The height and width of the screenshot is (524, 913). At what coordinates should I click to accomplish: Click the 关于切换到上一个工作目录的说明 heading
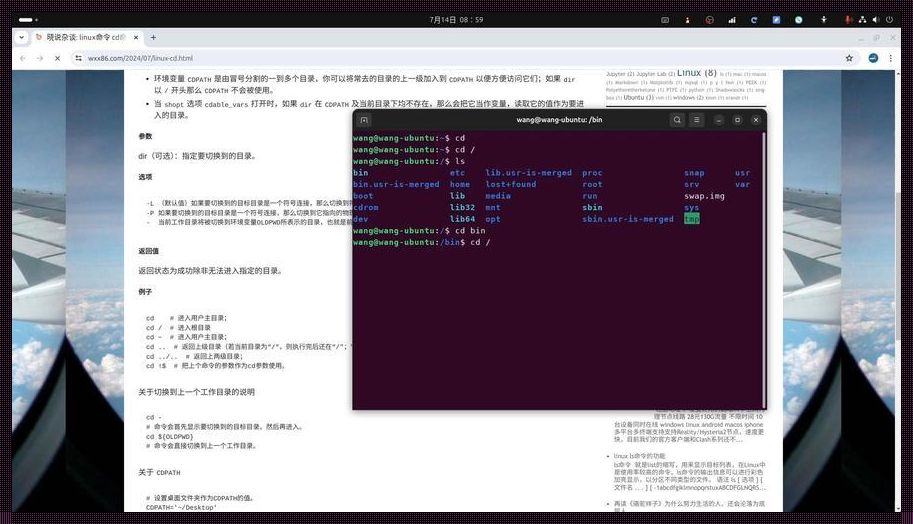(196, 392)
